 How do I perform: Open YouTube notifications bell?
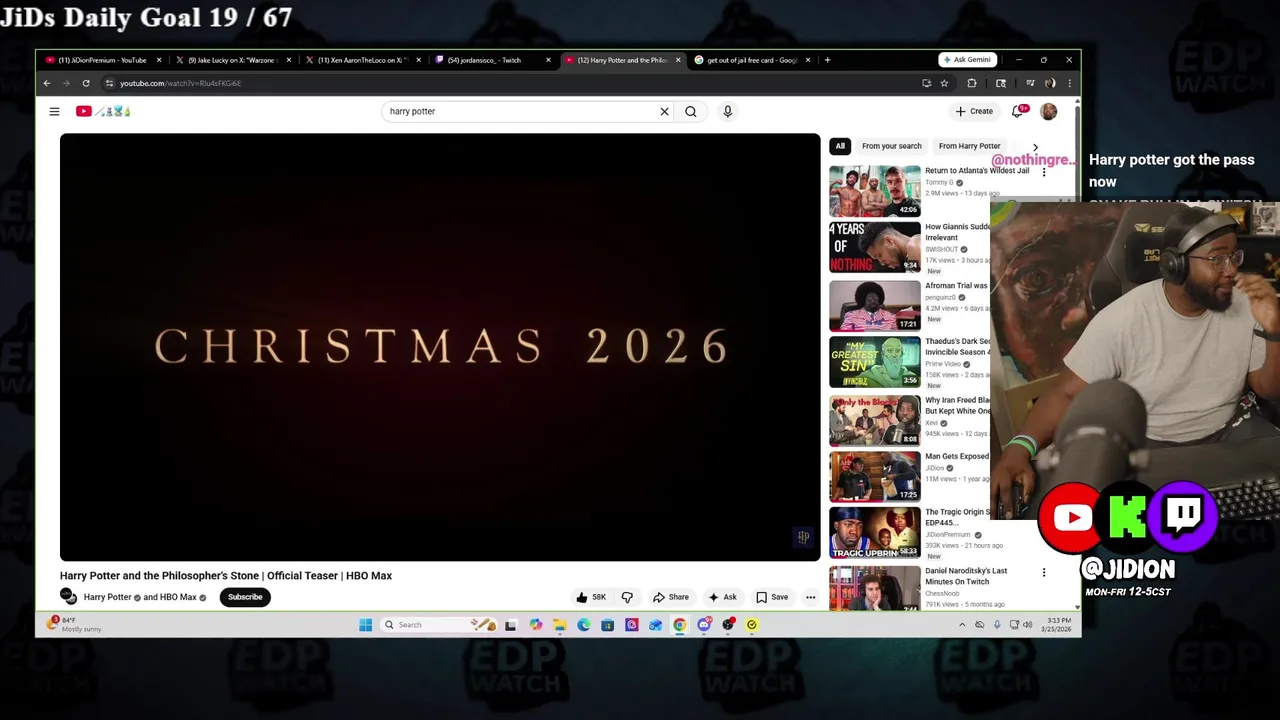pos(1018,111)
